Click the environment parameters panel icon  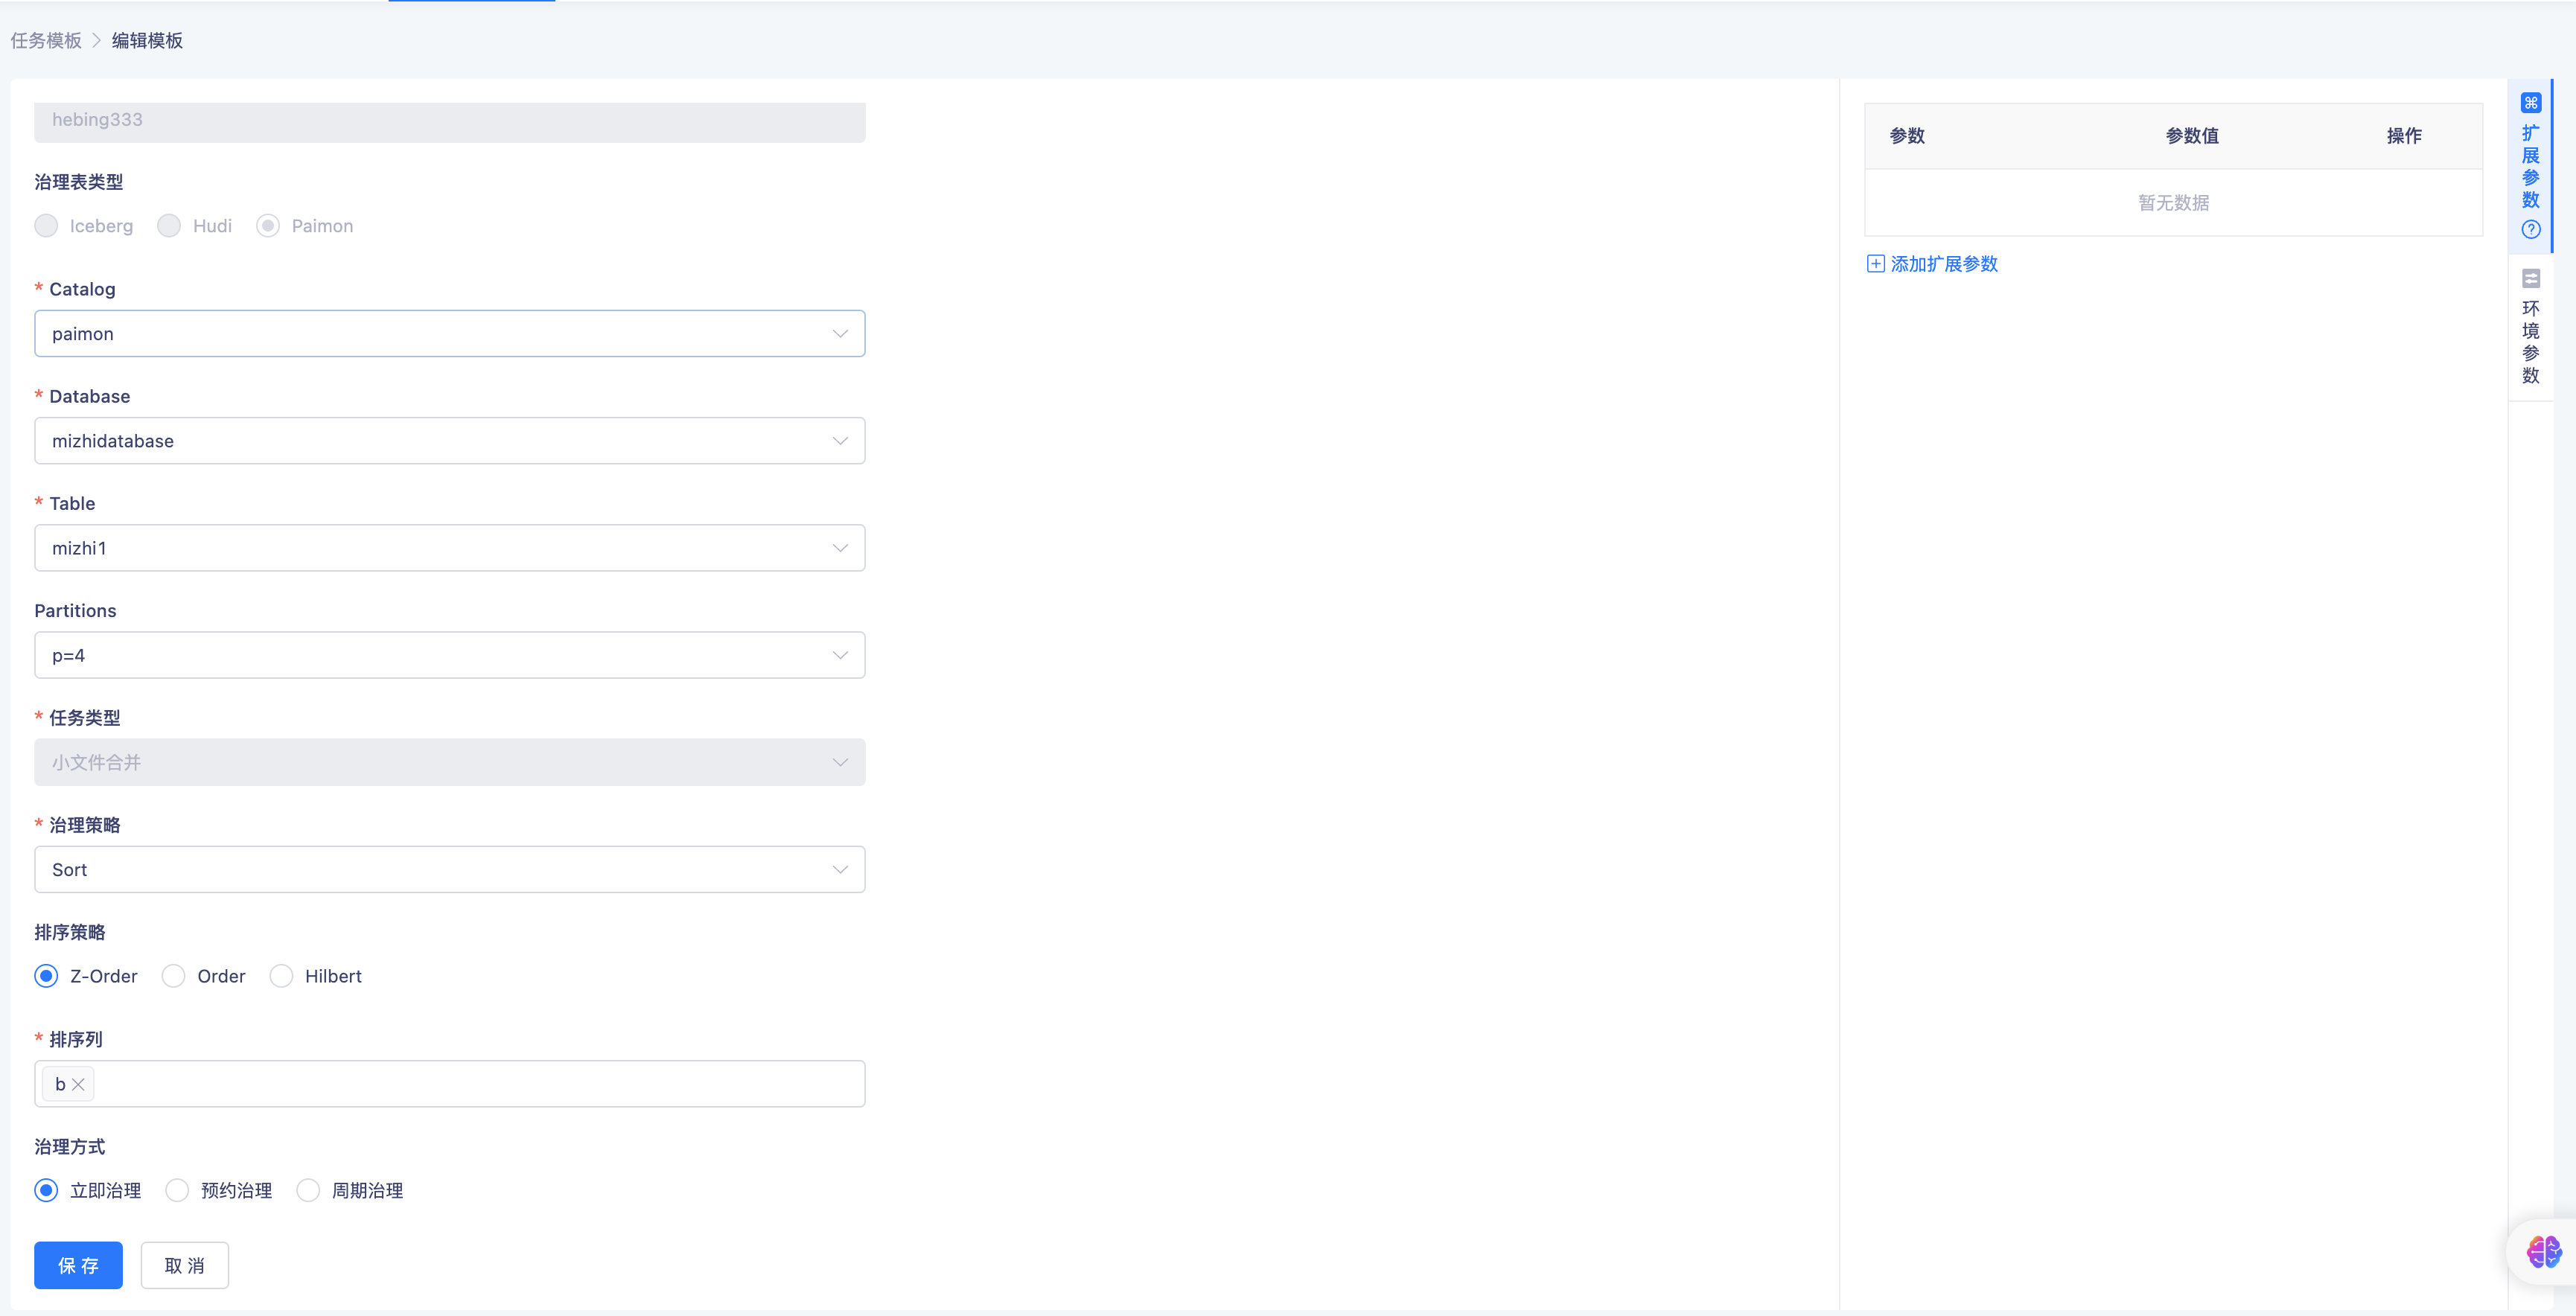pyautogui.click(x=2531, y=278)
